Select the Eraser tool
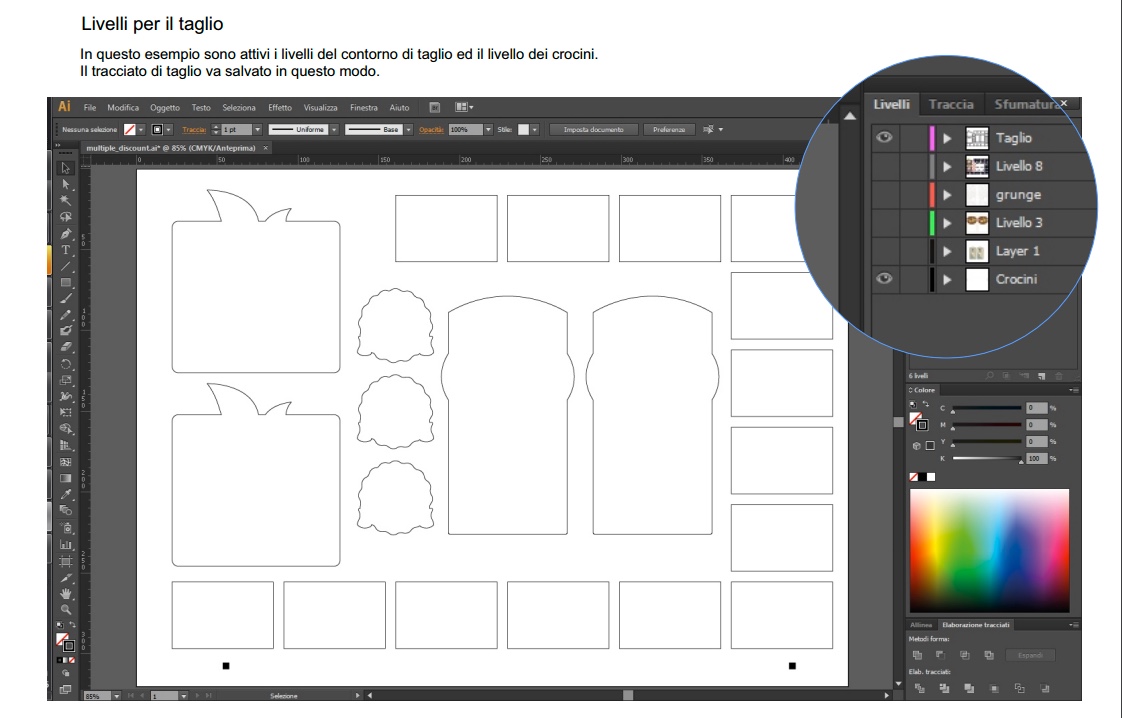 [66, 346]
